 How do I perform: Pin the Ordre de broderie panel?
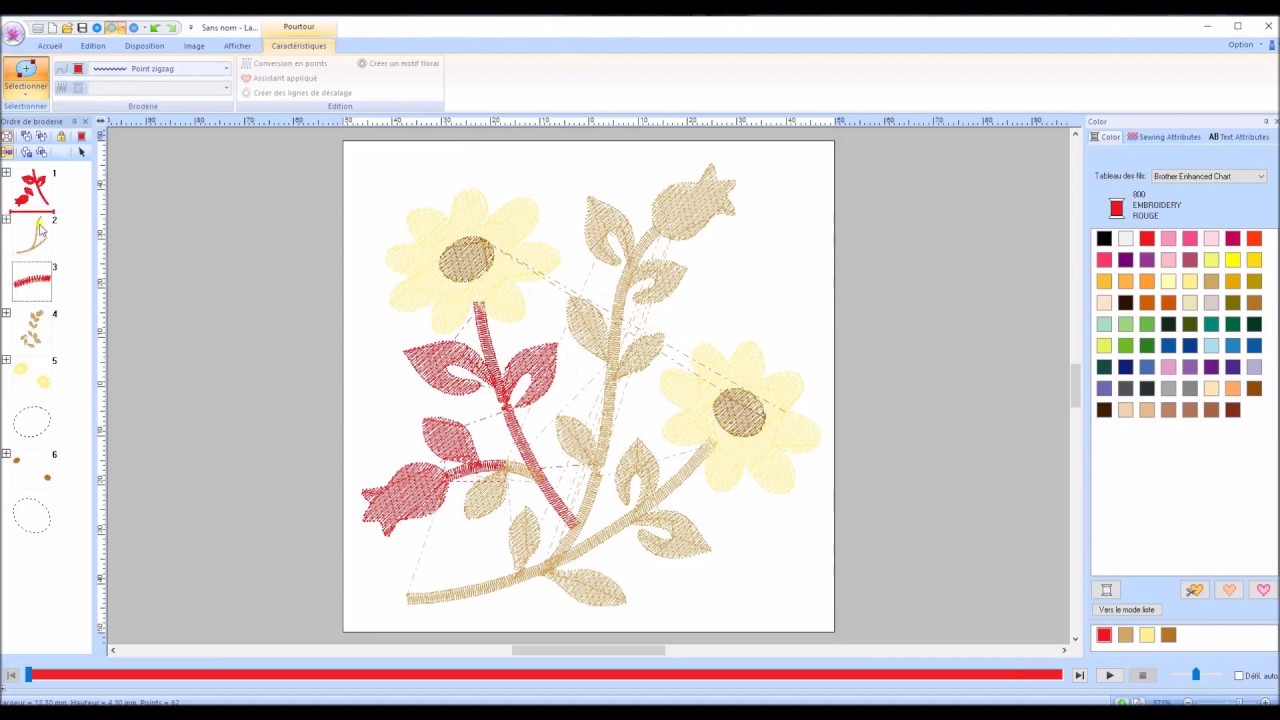[73, 121]
